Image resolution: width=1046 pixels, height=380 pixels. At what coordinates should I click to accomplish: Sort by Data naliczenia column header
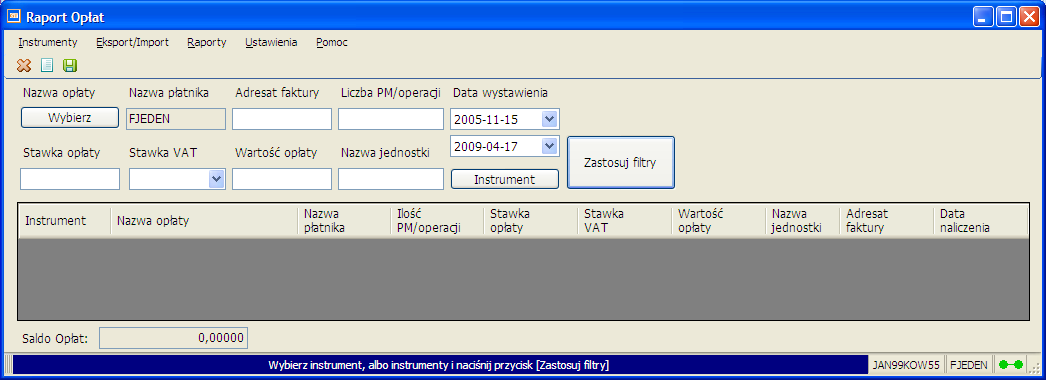click(x=980, y=221)
